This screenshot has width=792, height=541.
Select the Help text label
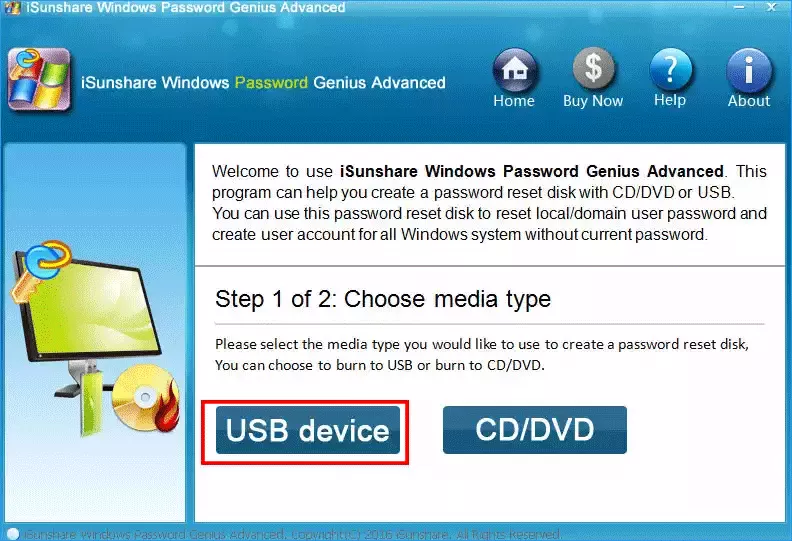tap(670, 100)
